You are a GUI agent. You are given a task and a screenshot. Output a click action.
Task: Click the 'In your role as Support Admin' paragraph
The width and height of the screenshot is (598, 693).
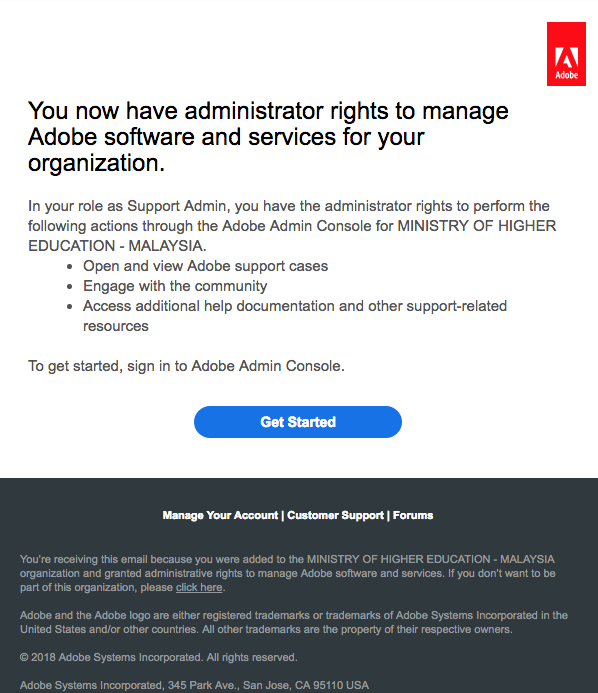coord(292,226)
